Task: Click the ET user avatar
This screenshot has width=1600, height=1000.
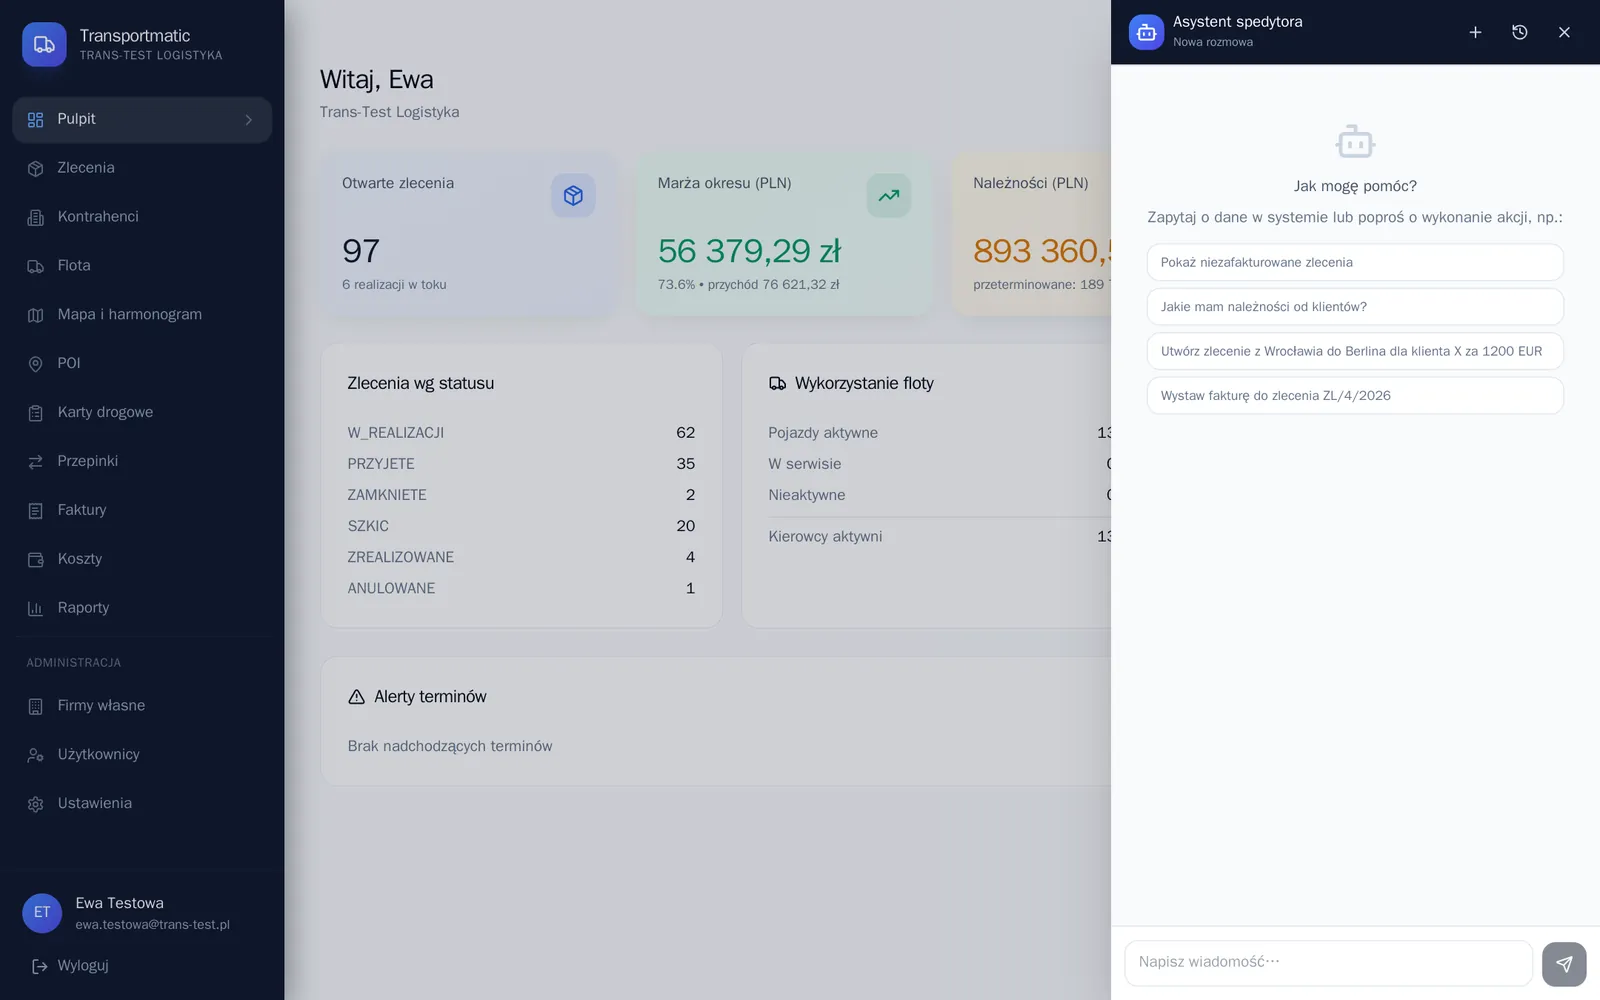Action: [42, 913]
